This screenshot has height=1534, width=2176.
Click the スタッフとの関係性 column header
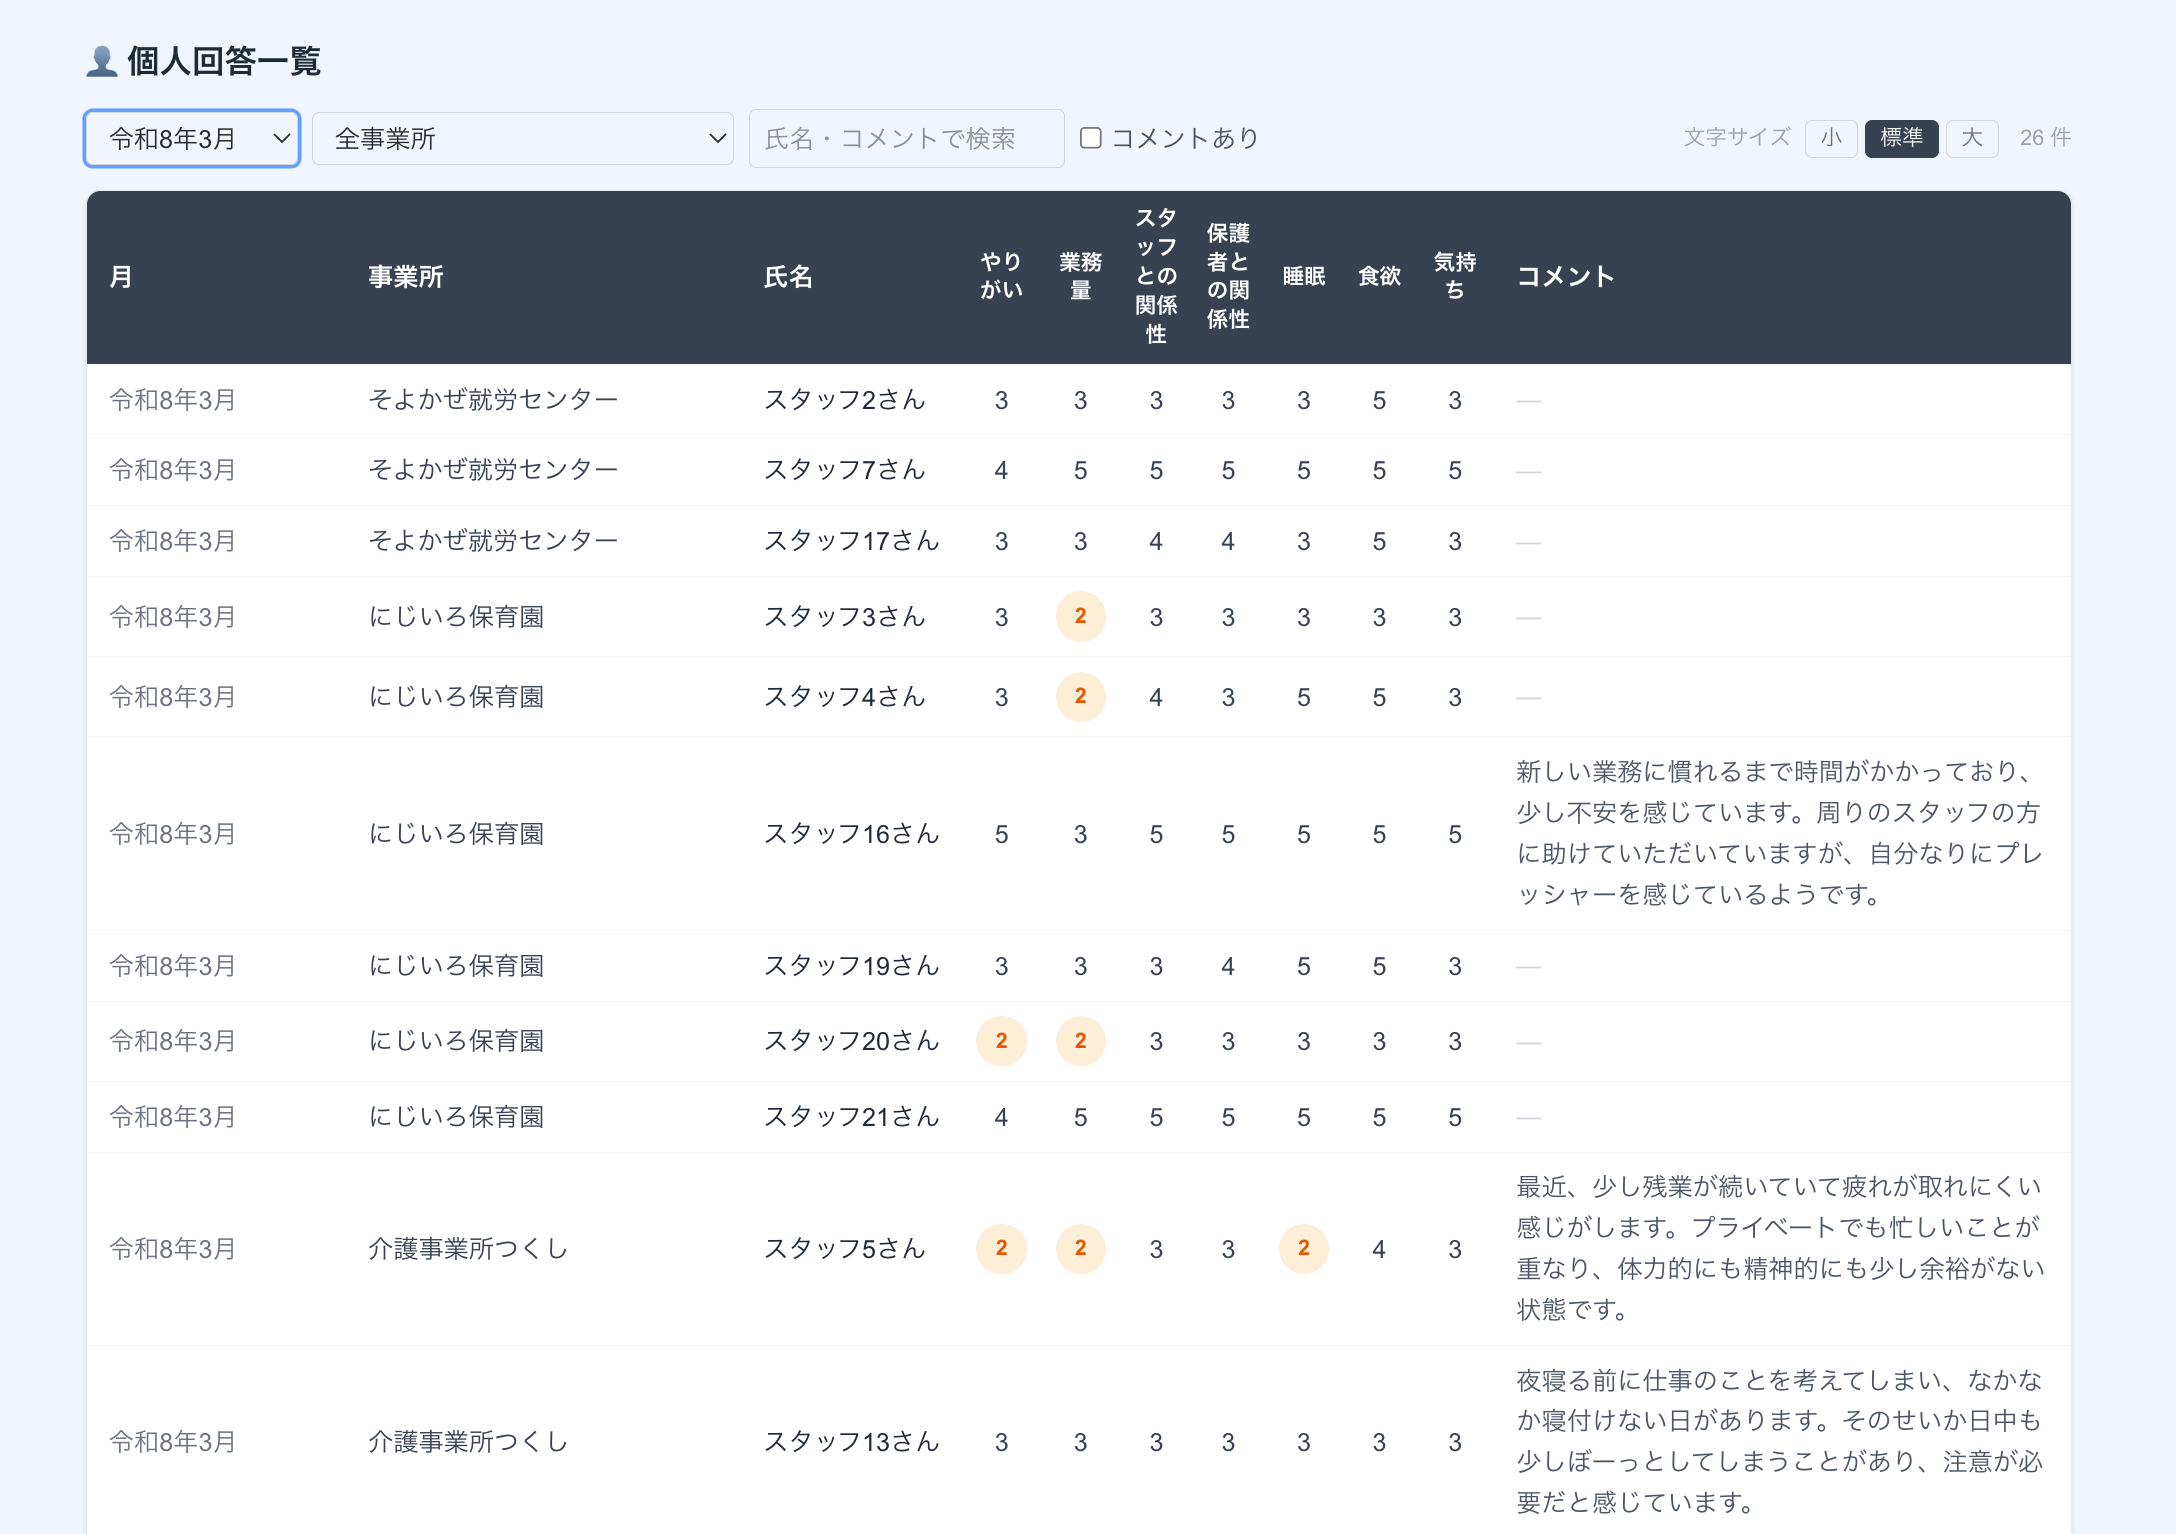[1156, 276]
